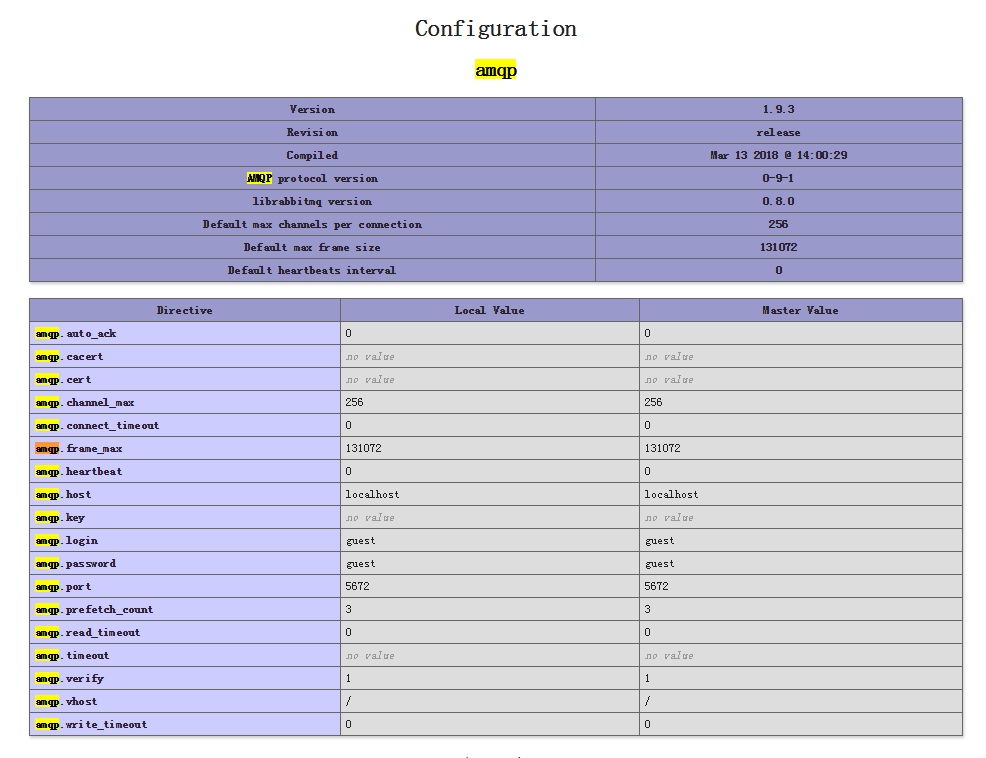986x758 pixels.
Task: Click master value 256 of amqp.channel_max
Action: (x=653, y=403)
